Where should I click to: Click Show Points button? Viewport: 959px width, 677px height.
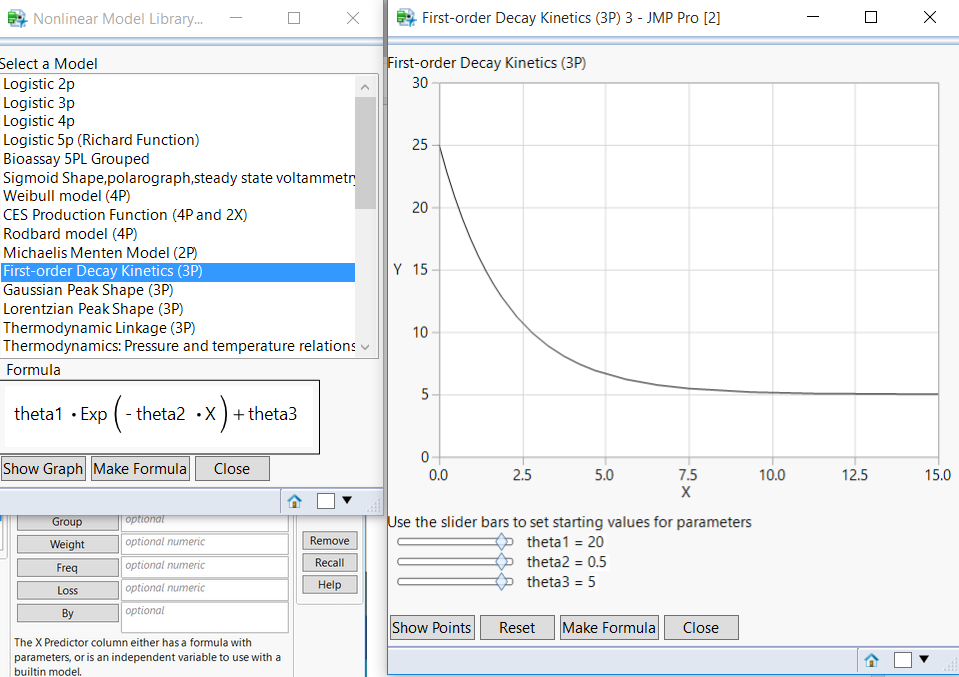point(431,627)
